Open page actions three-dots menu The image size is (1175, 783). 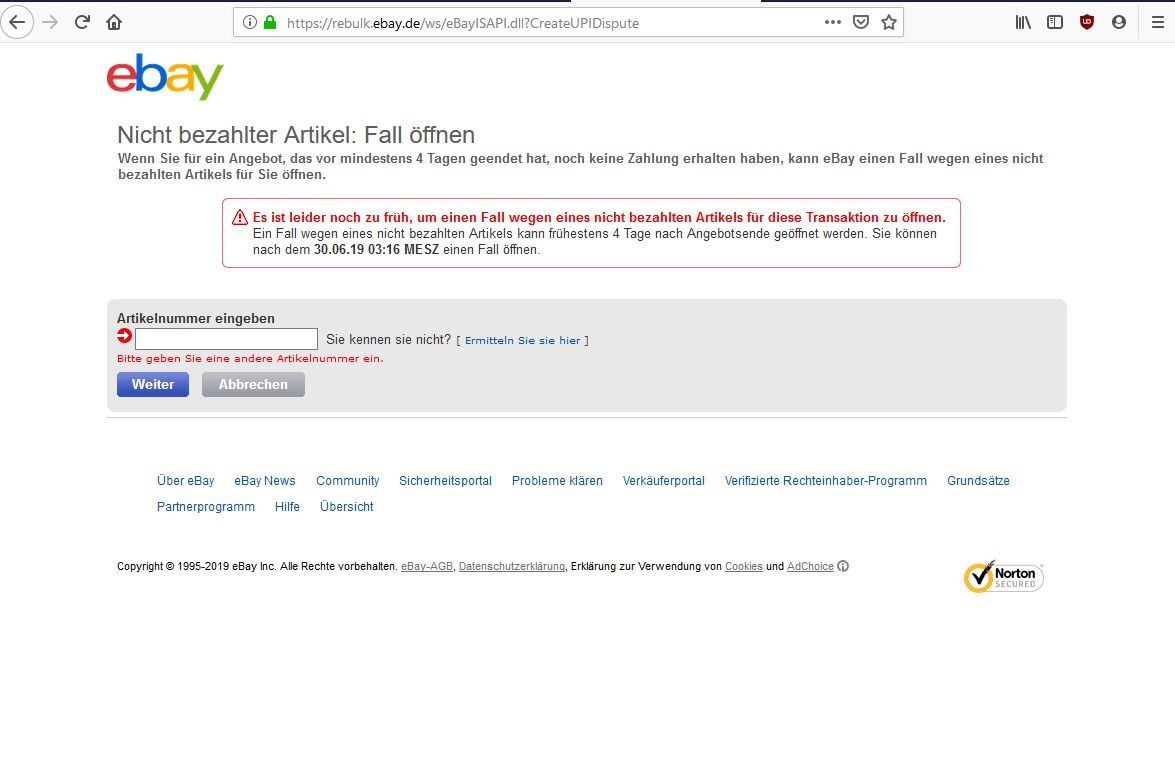(x=833, y=22)
